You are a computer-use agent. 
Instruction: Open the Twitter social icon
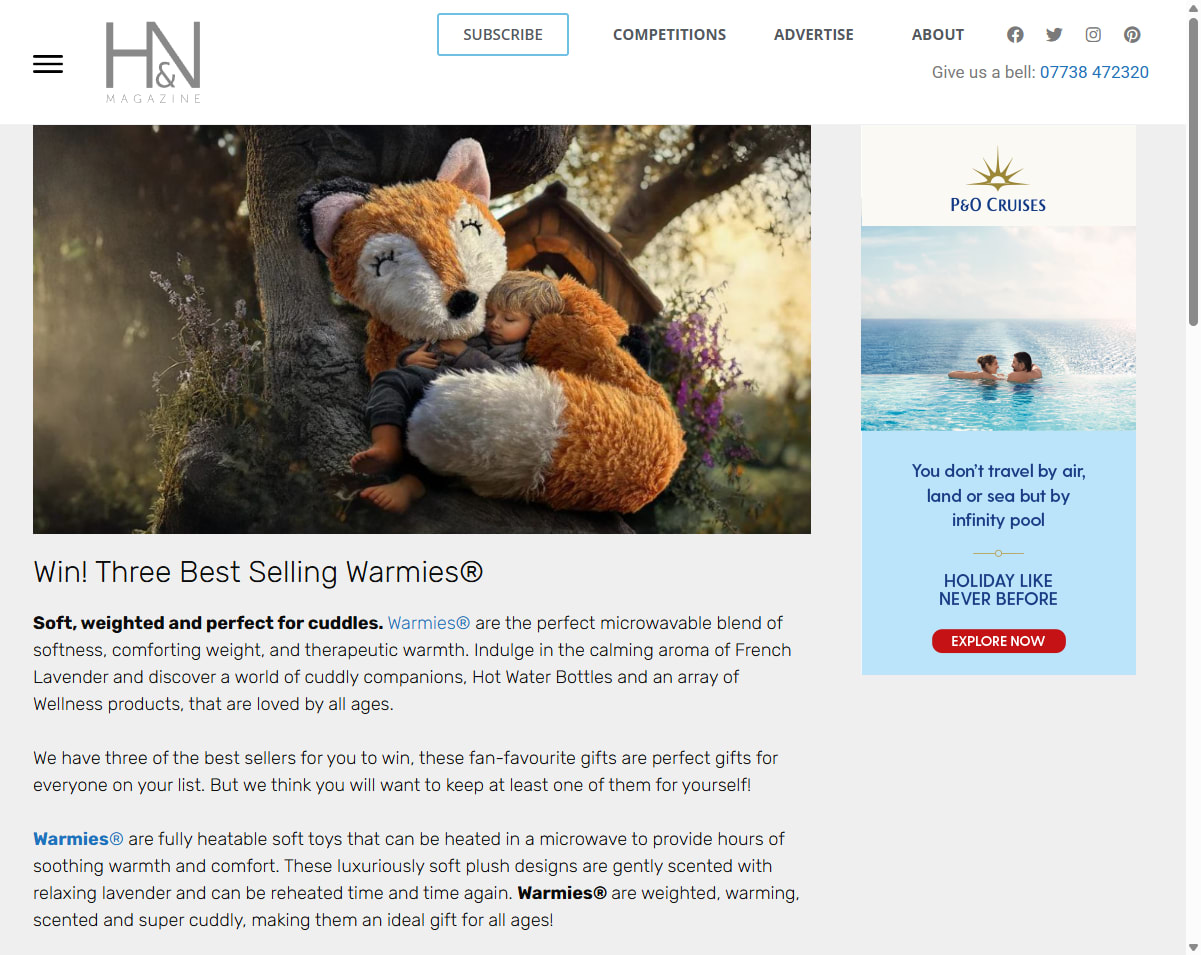coord(1054,34)
